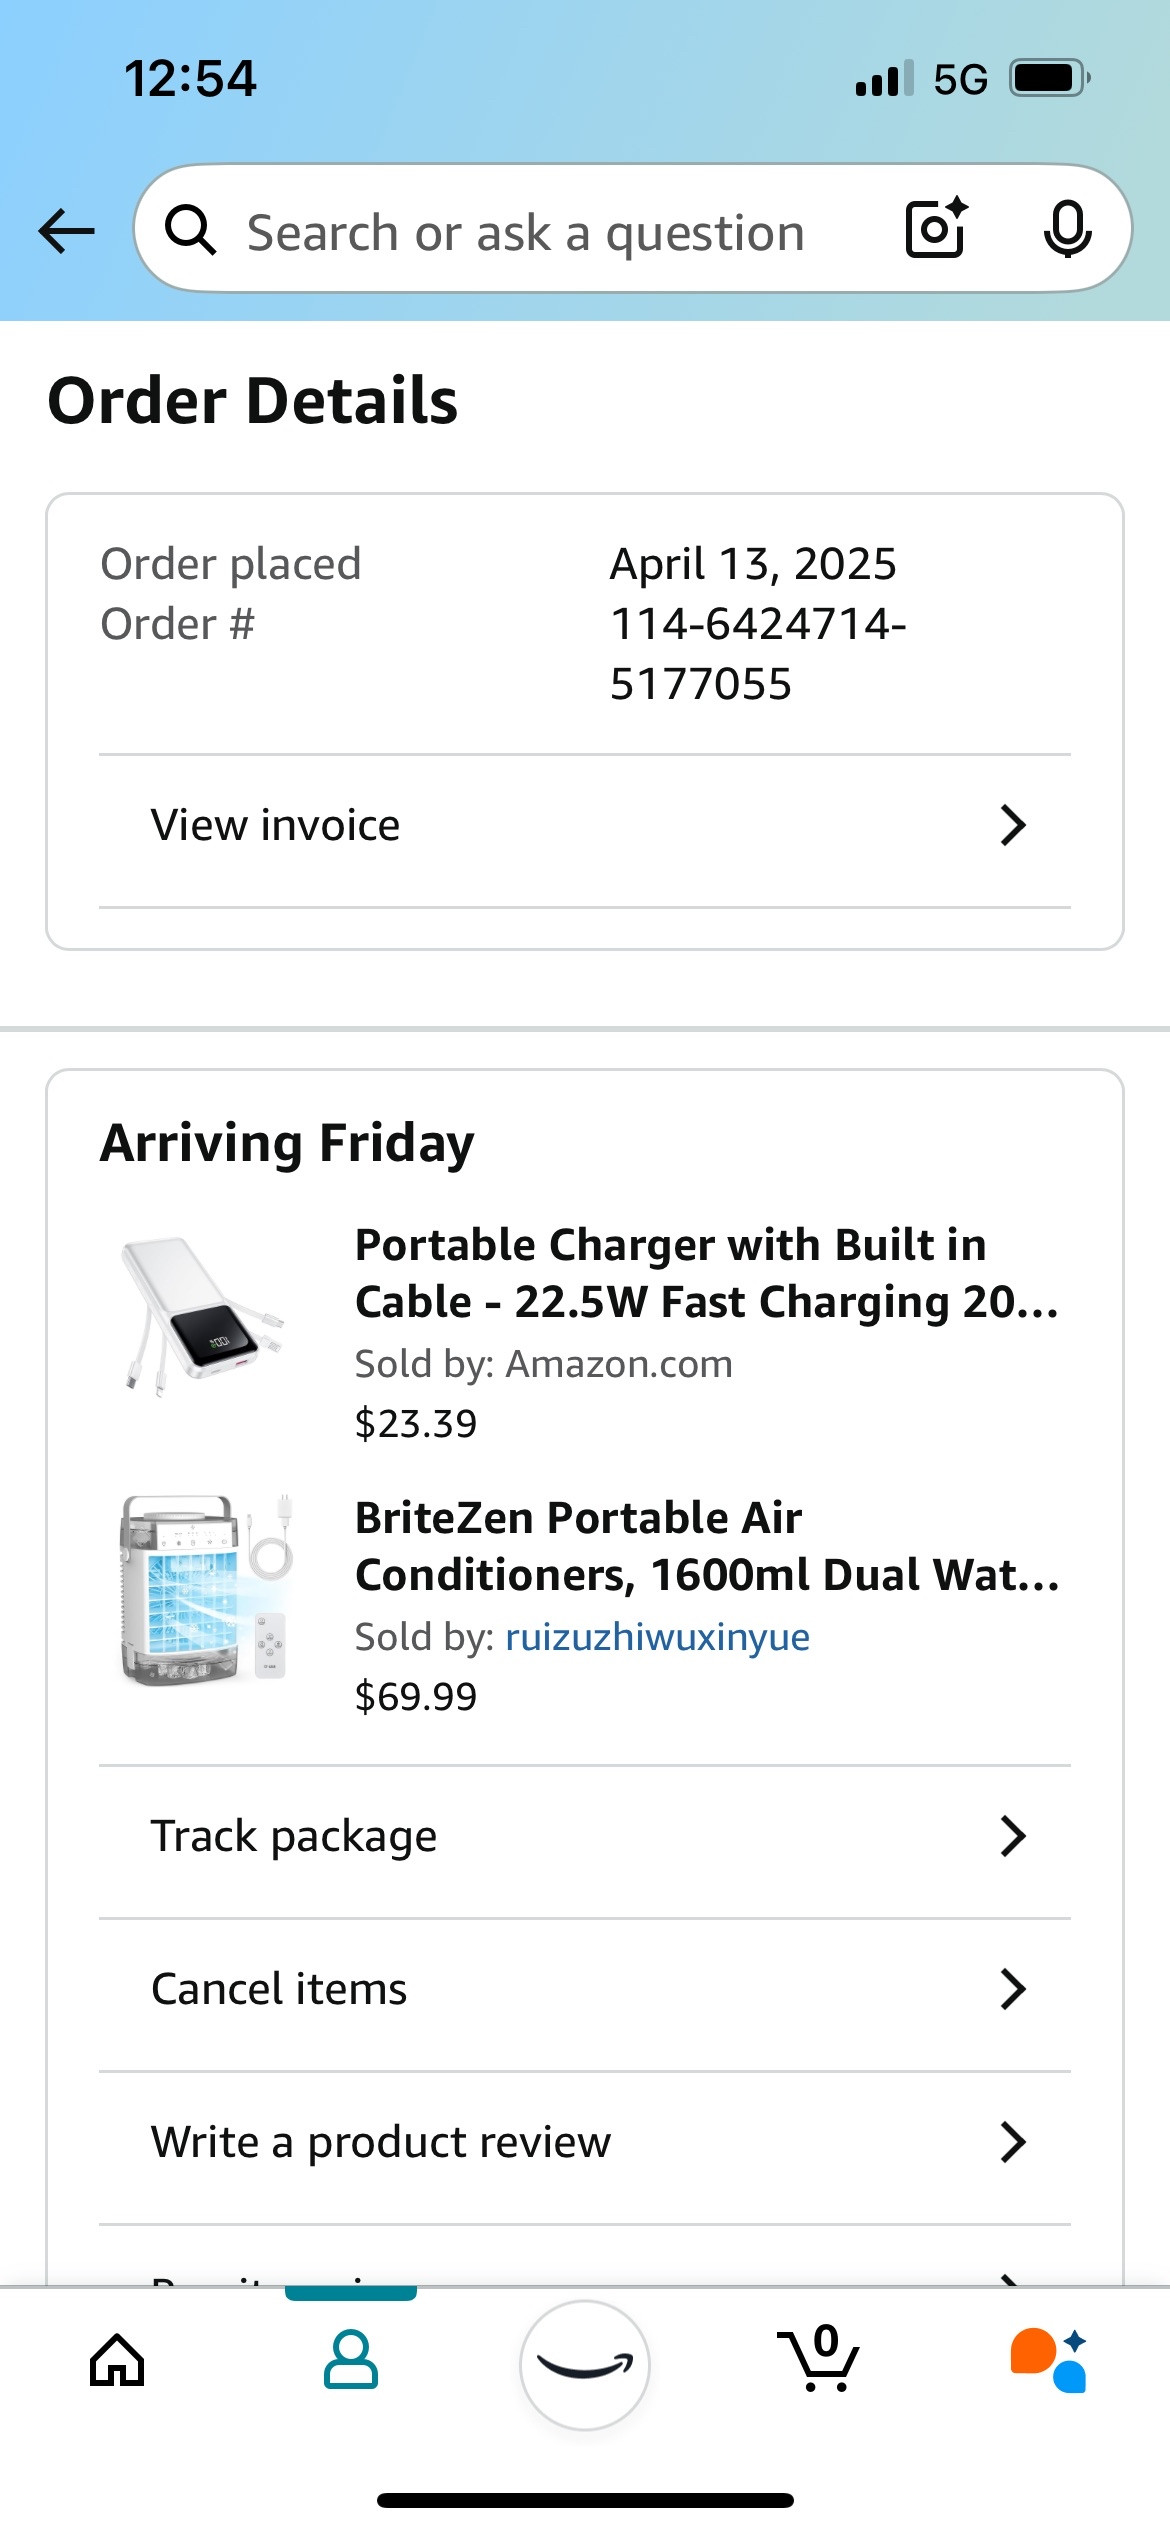Expand the View invoice chevron
This screenshot has width=1170, height=2532.
pos(1013,825)
